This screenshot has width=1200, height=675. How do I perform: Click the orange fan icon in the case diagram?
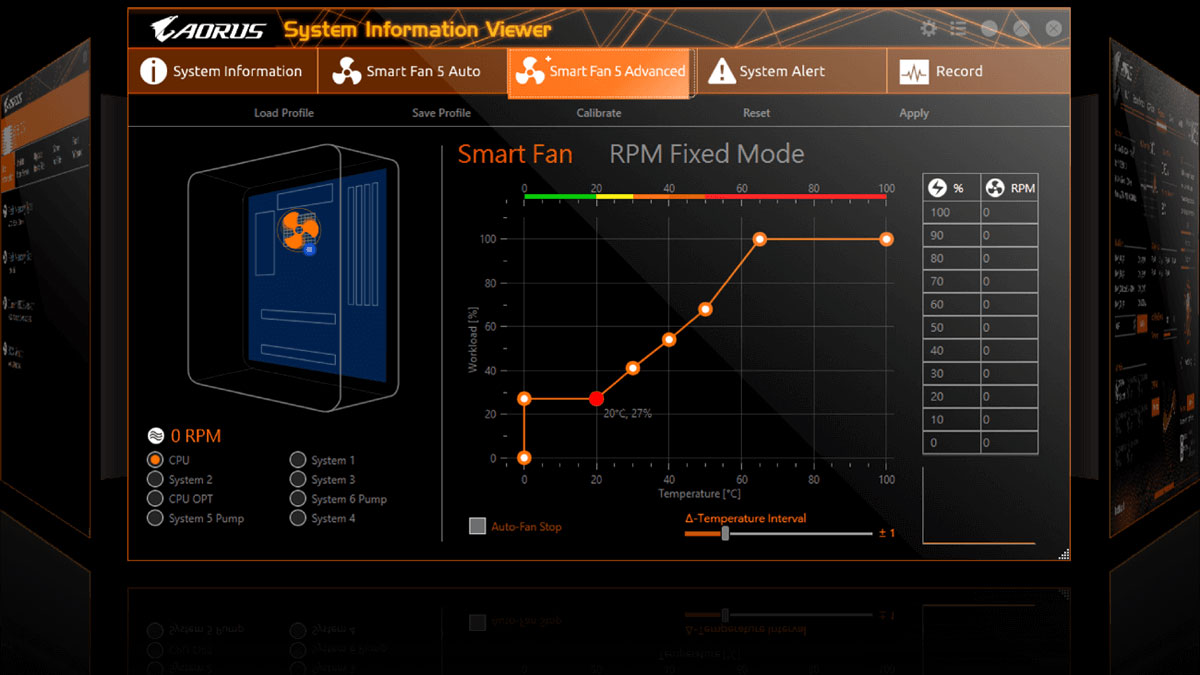tap(299, 229)
